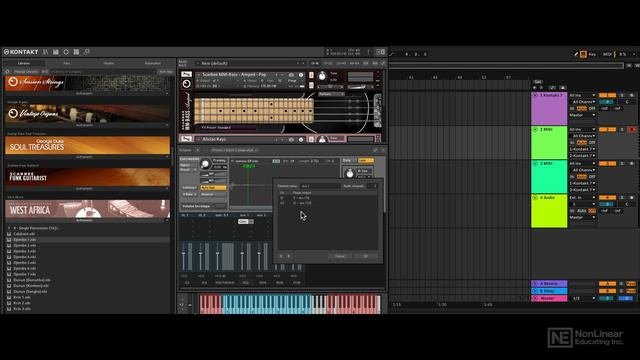Click the snapshot camera icon on Scarbee MM-Bass
The height and width of the screenshot is (360, 640).
[x=291, y=75]
